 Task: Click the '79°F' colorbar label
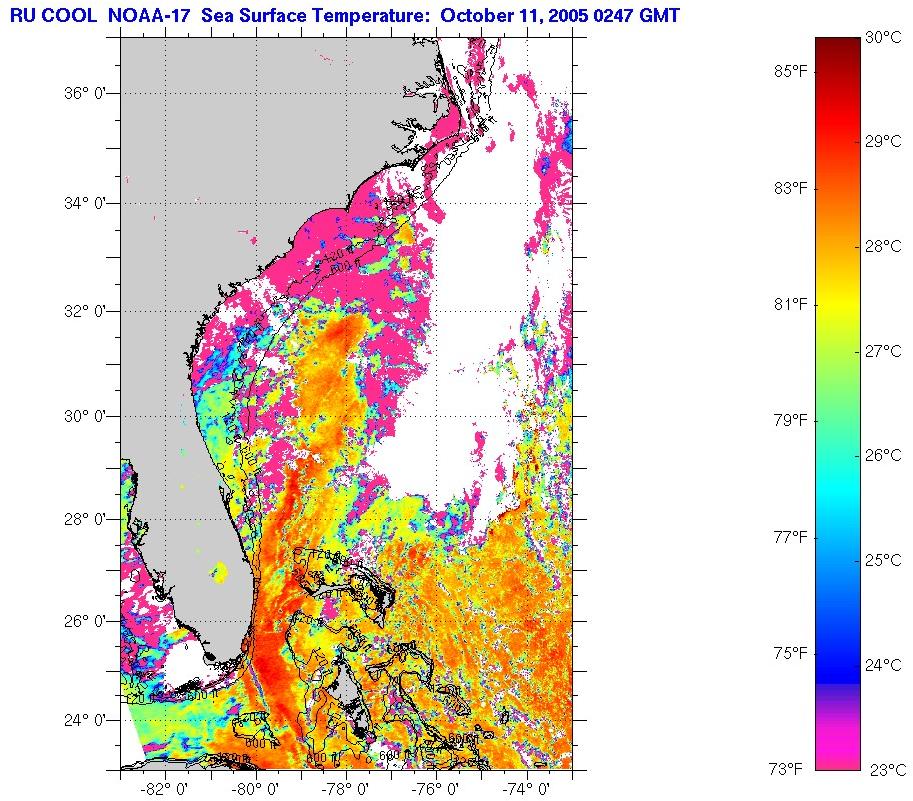click(791, 420)
